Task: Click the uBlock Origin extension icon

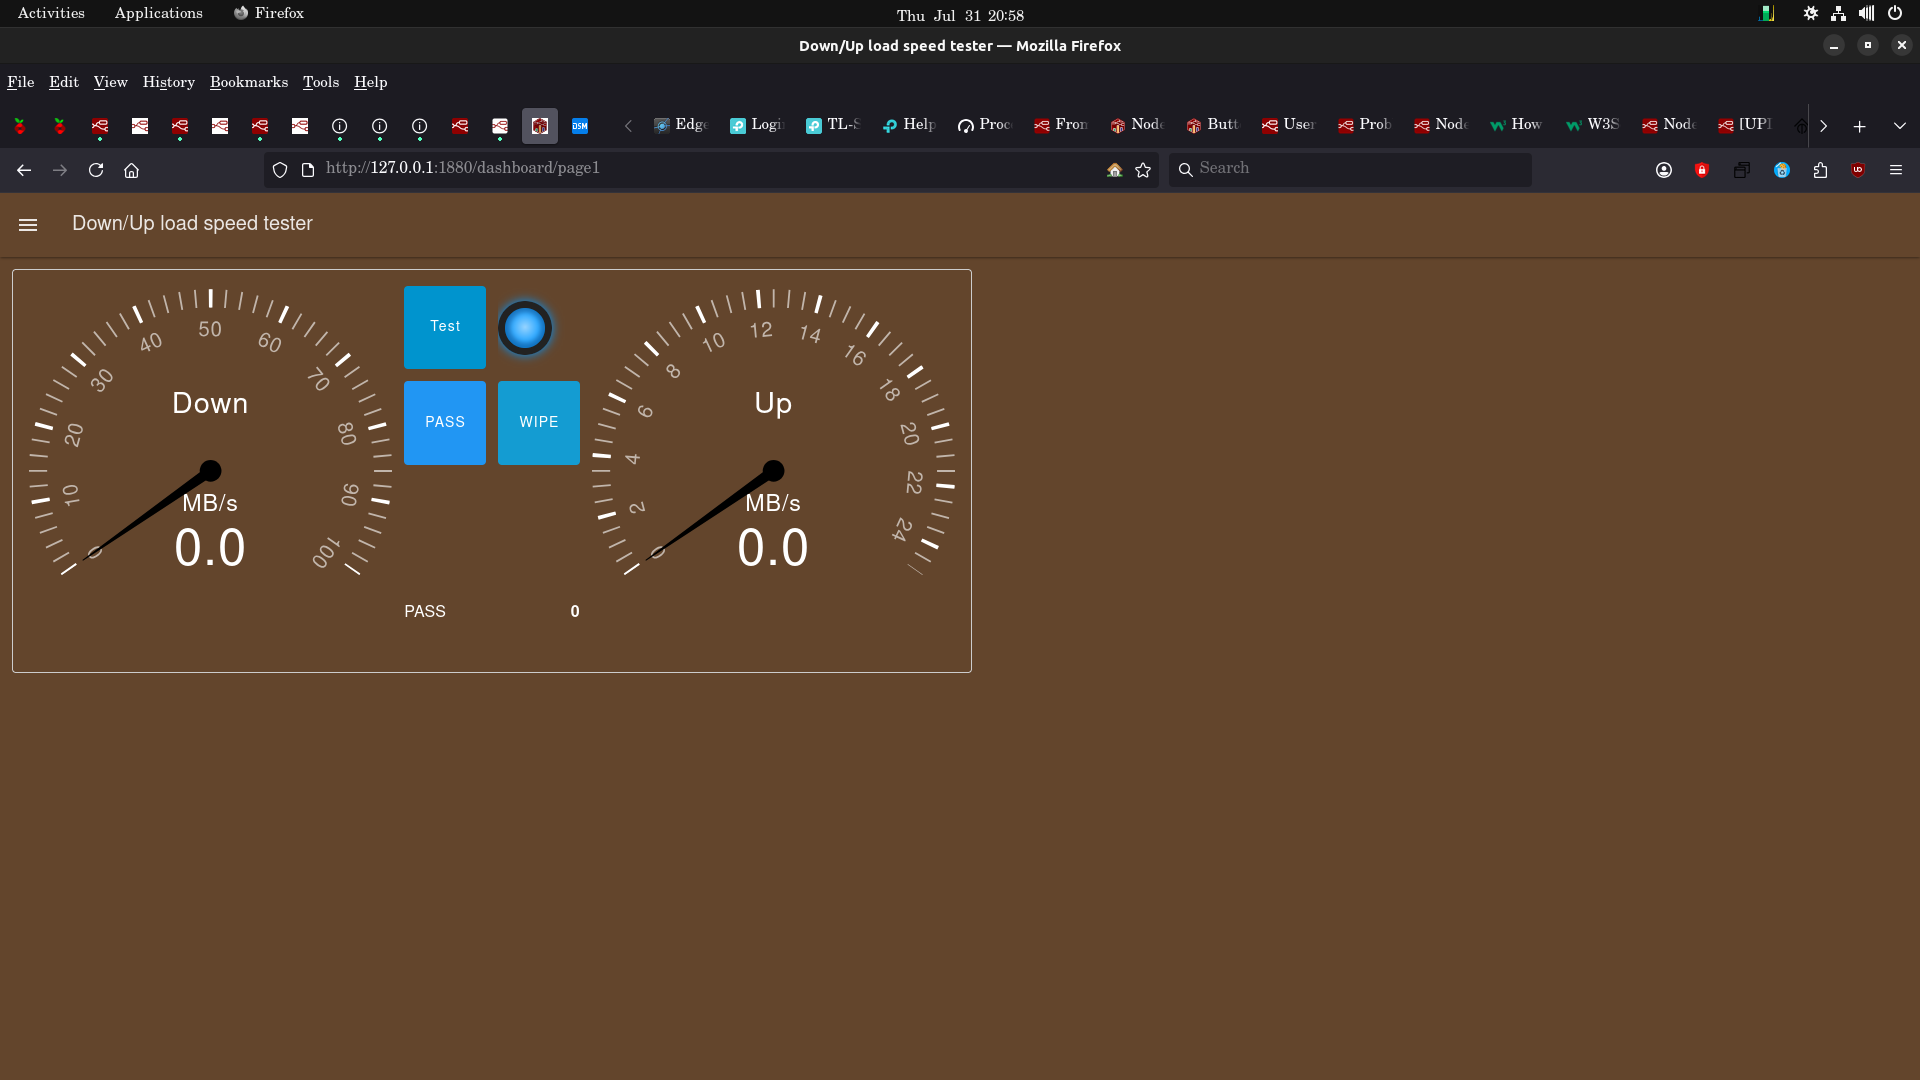Action: point(1858,170)
